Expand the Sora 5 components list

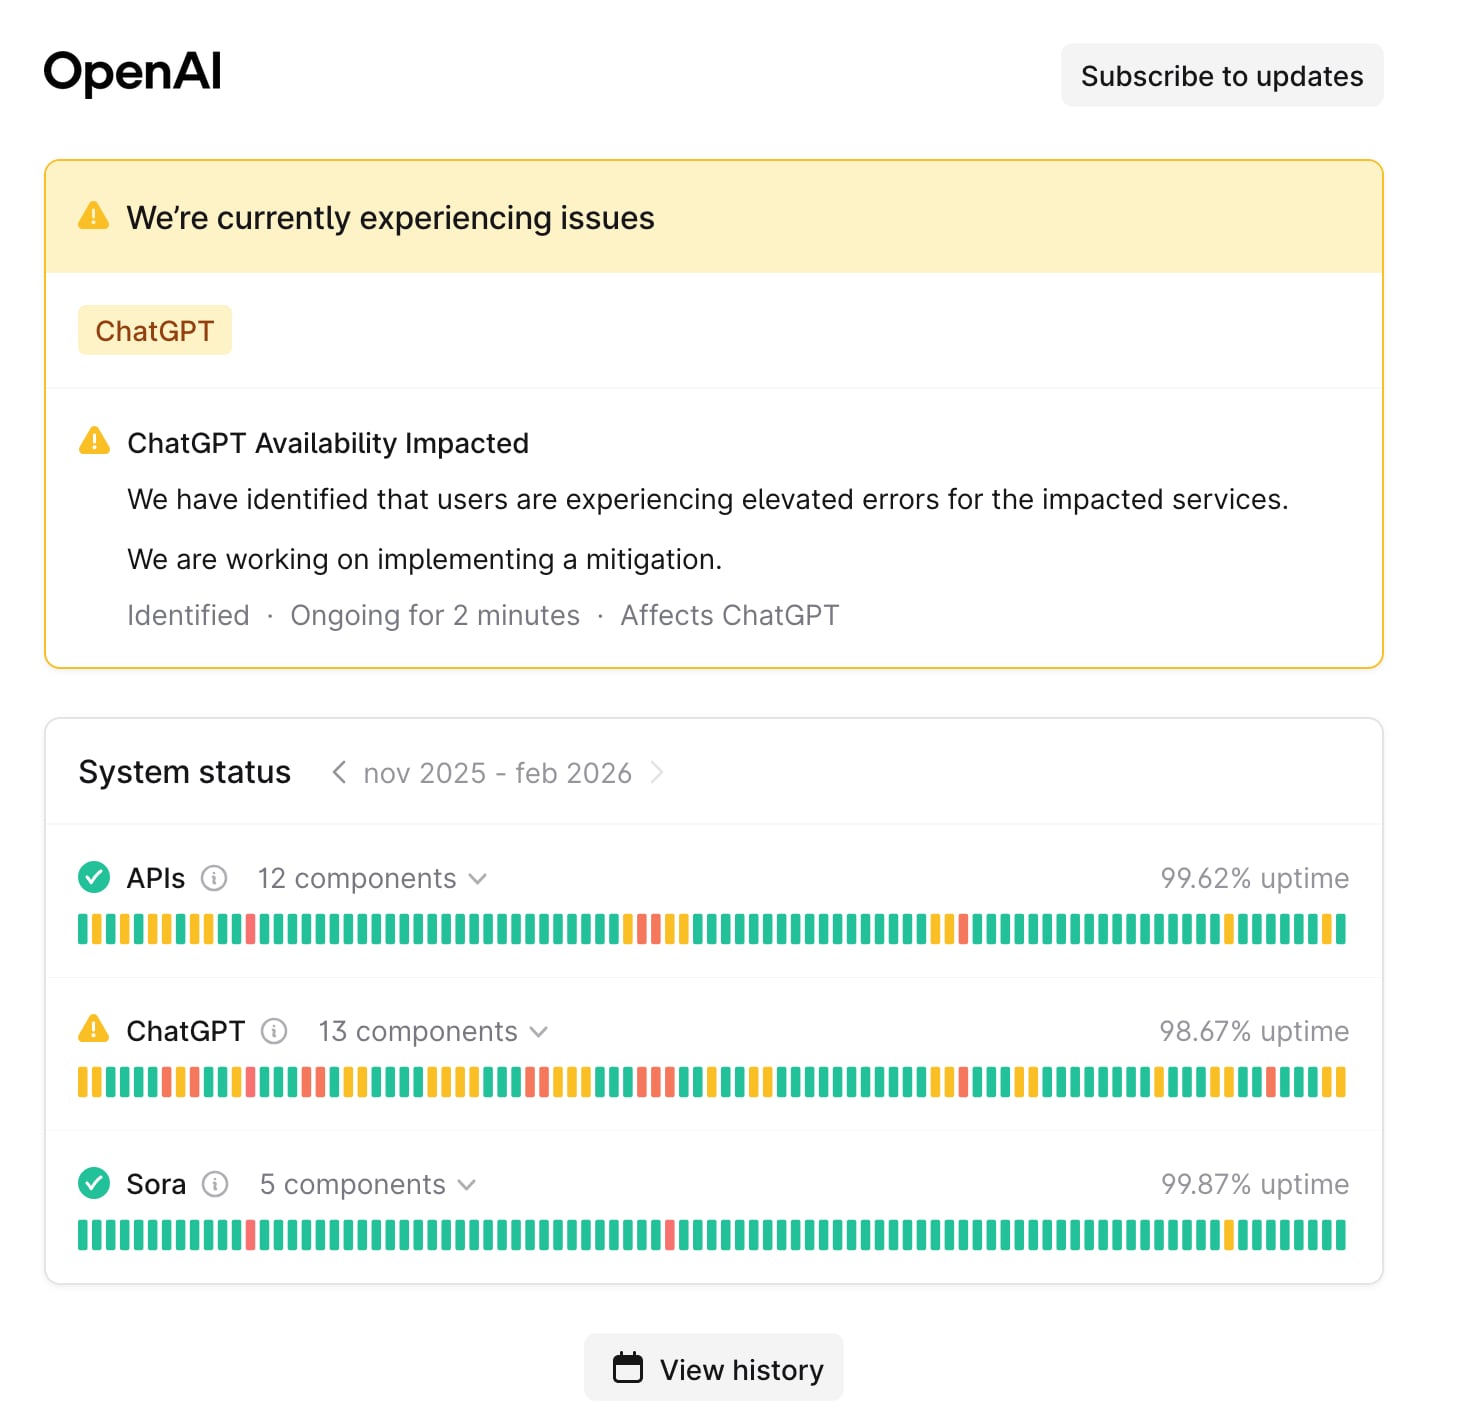point(465,1185)
